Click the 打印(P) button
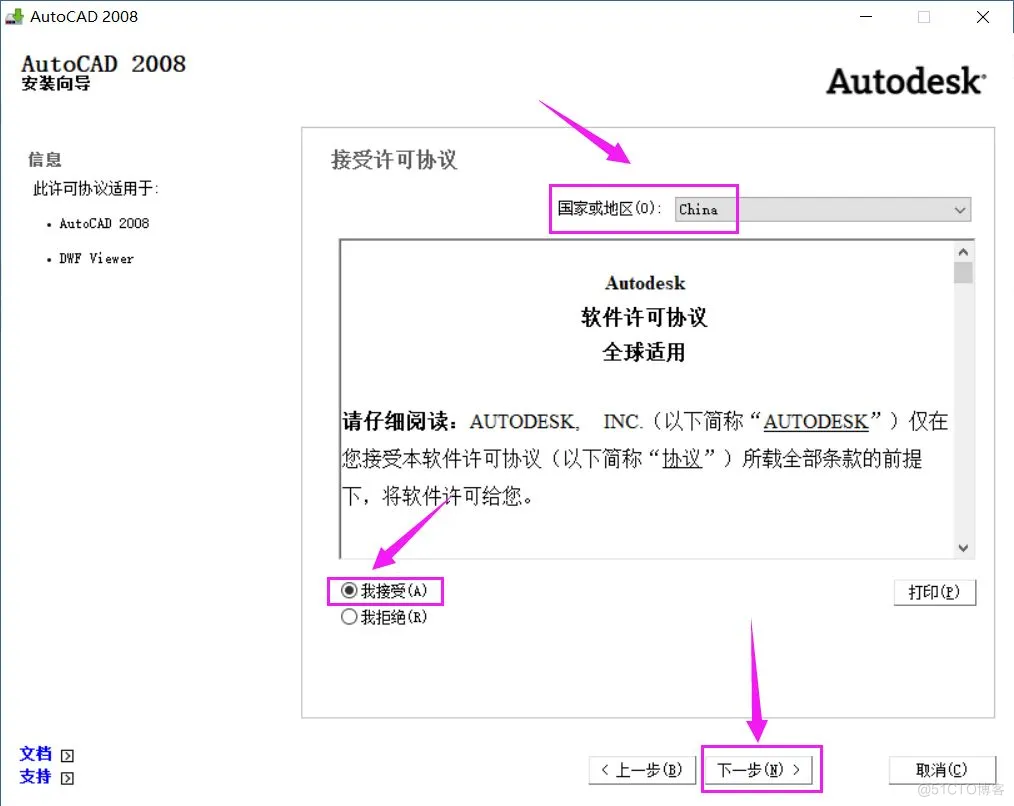The height and width of the screenshot is (806, 1014). [934, 592]
